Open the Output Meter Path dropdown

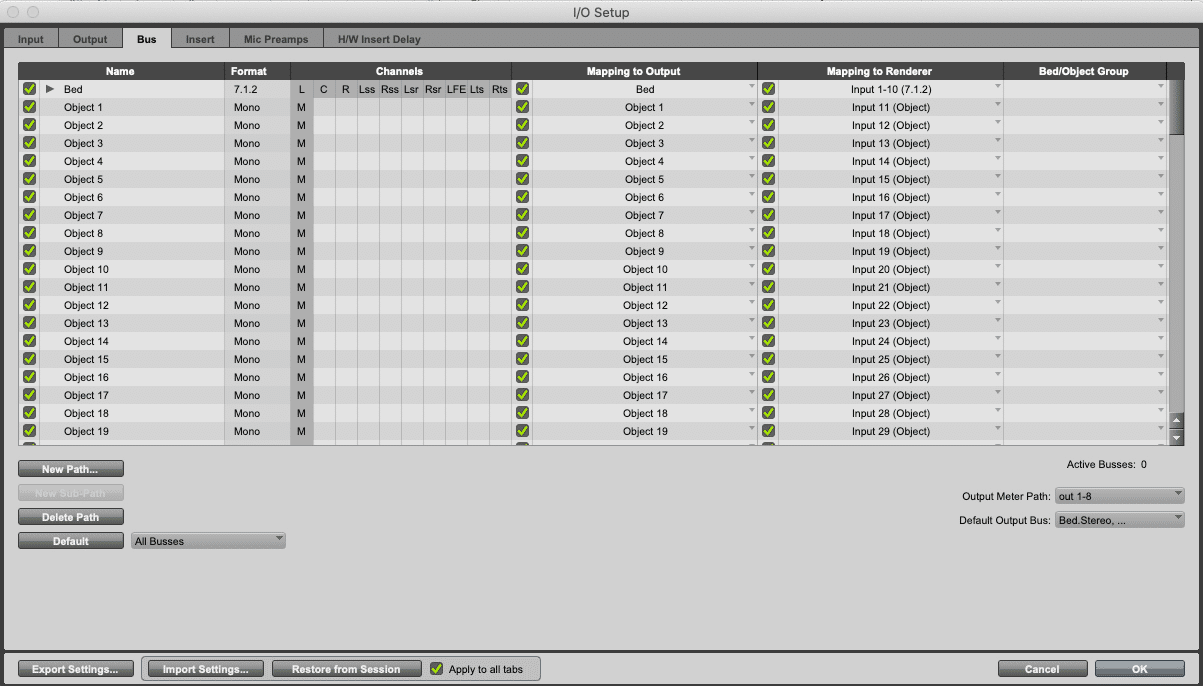[x=1118, y=495]
